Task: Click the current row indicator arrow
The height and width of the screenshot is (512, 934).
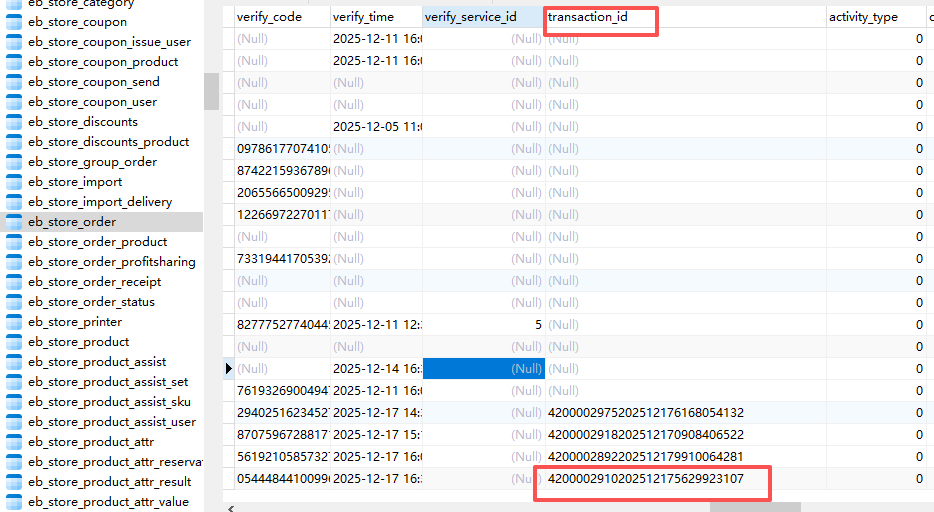Action: [x=229, y=369]
